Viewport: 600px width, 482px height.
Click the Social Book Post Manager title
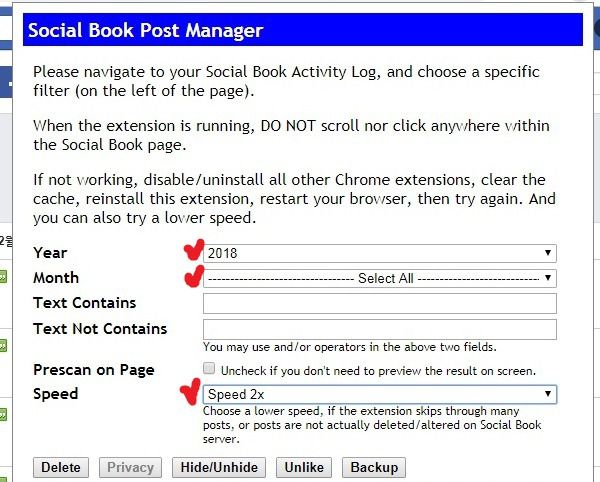(145, 30)
